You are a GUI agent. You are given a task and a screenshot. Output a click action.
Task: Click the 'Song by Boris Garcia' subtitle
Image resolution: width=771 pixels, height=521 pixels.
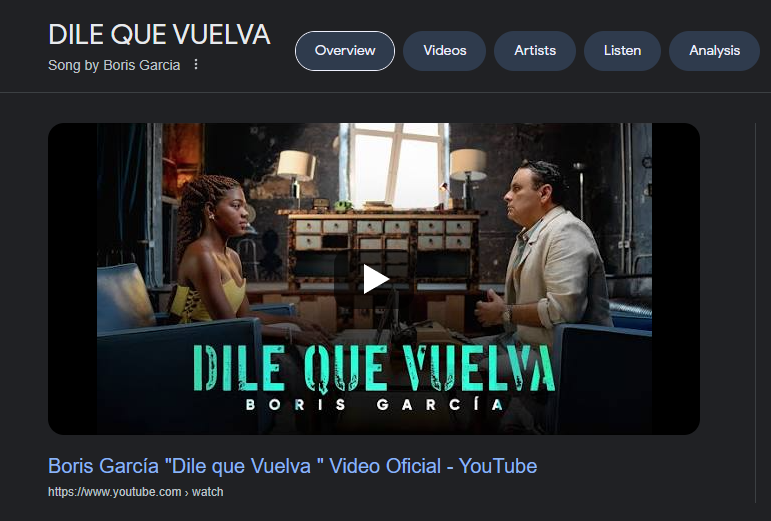[x=114, y=65]
